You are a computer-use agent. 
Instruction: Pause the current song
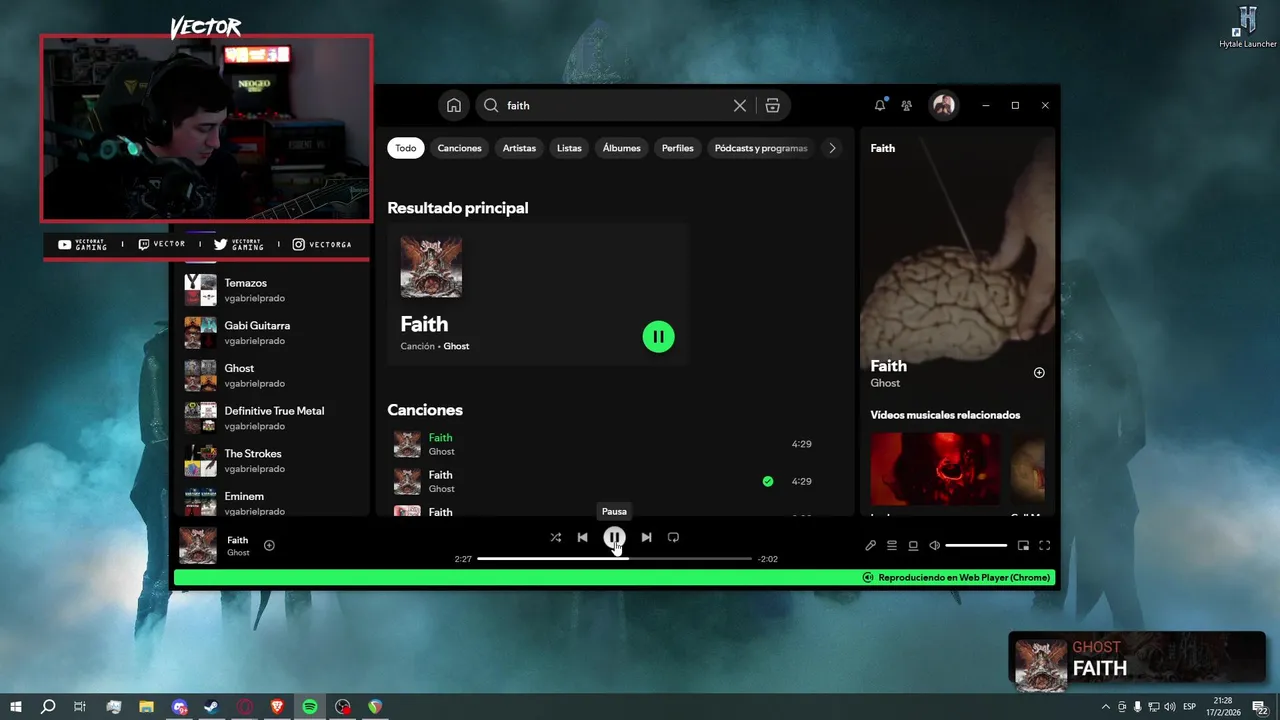614,537
